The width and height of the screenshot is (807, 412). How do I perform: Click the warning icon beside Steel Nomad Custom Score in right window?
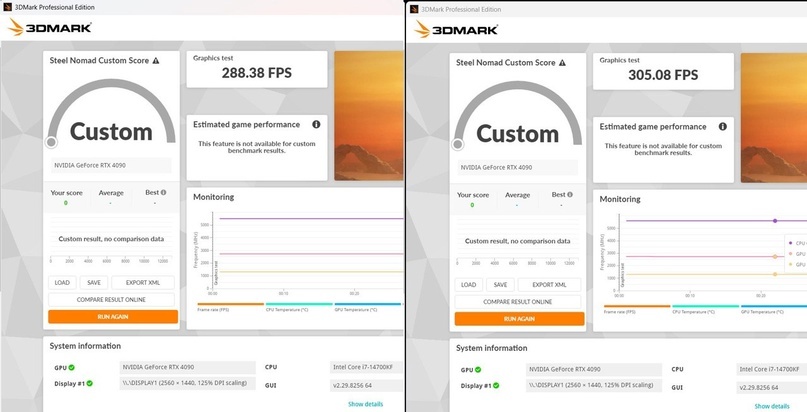(562, 63)
